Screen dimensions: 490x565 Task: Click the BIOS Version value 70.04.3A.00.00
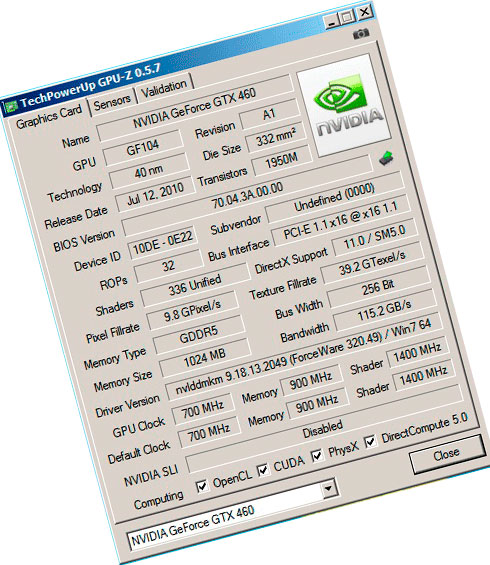[x=248, y=196]
